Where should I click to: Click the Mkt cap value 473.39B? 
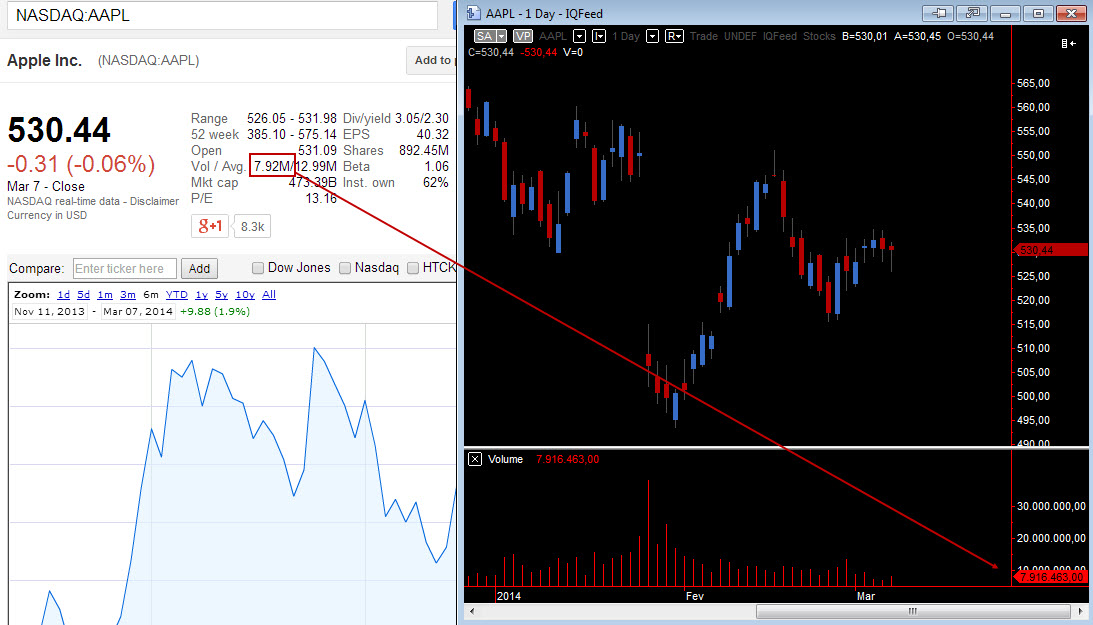pyautogui.click(x=312, y=183)
